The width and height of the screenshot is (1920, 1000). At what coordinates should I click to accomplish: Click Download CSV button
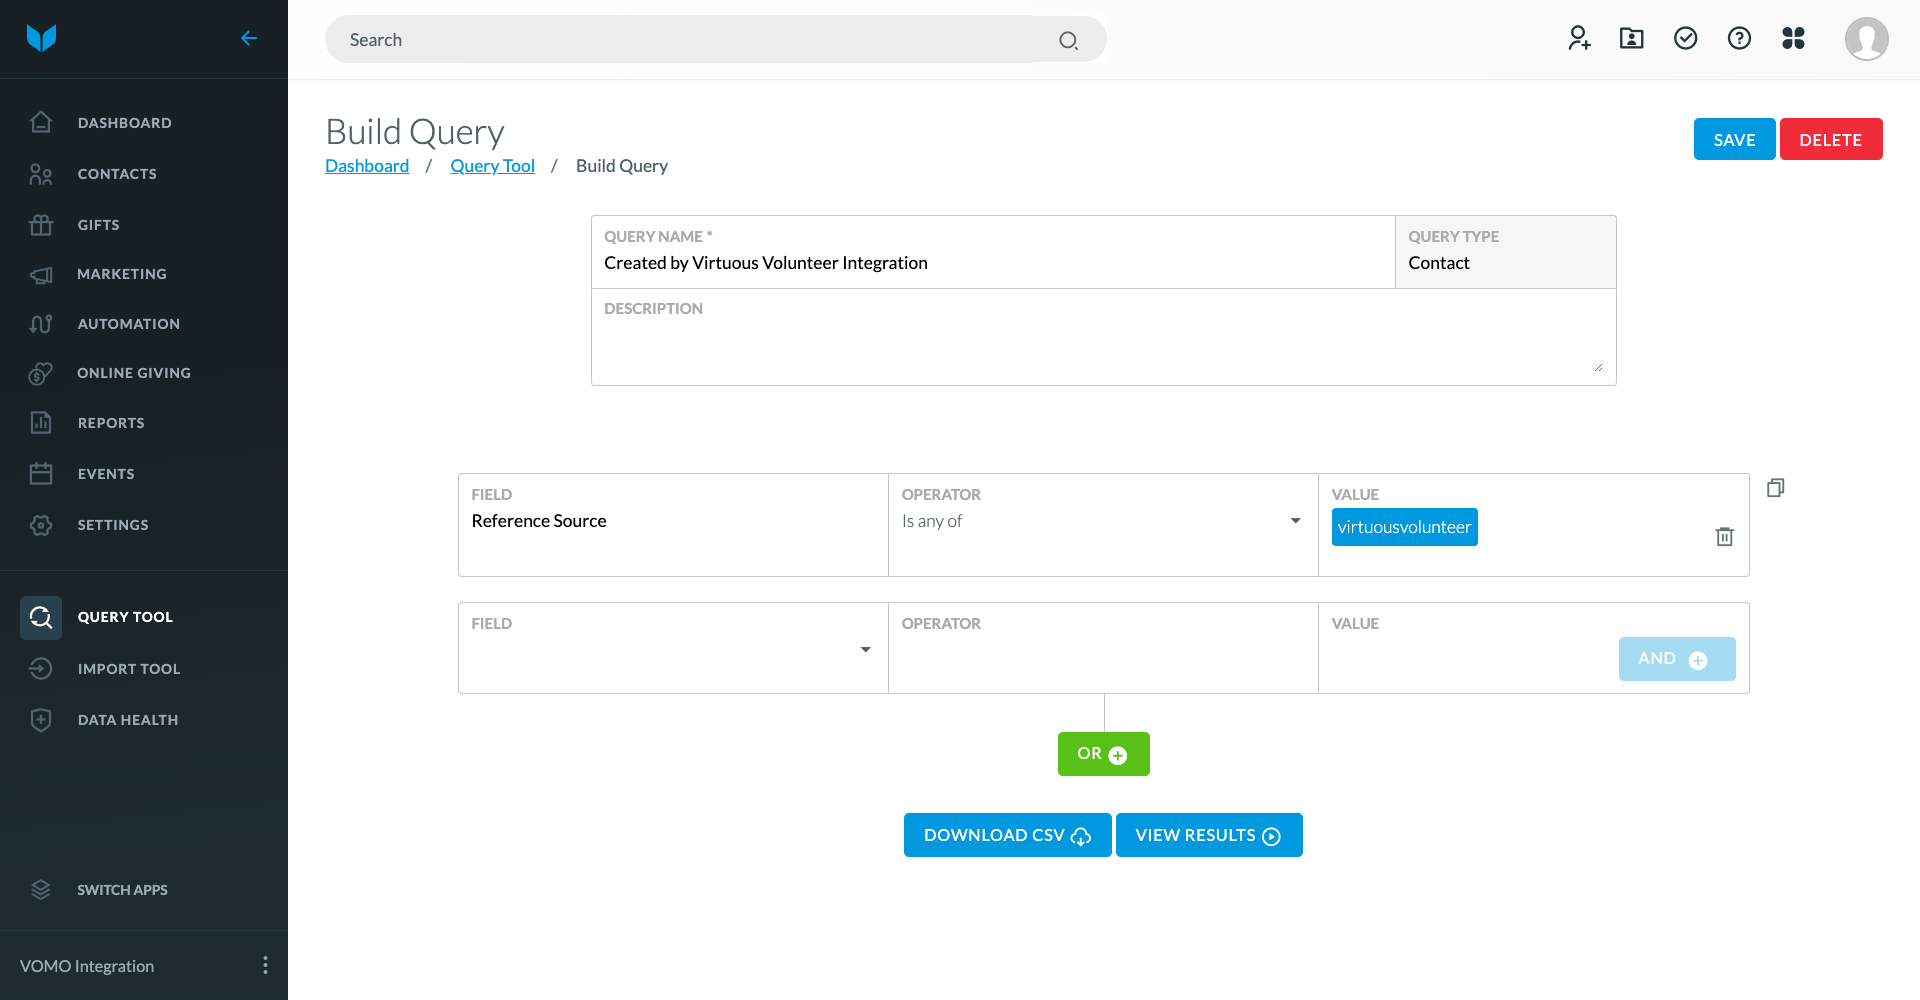pyautogui.click(x=1007, y=835)
